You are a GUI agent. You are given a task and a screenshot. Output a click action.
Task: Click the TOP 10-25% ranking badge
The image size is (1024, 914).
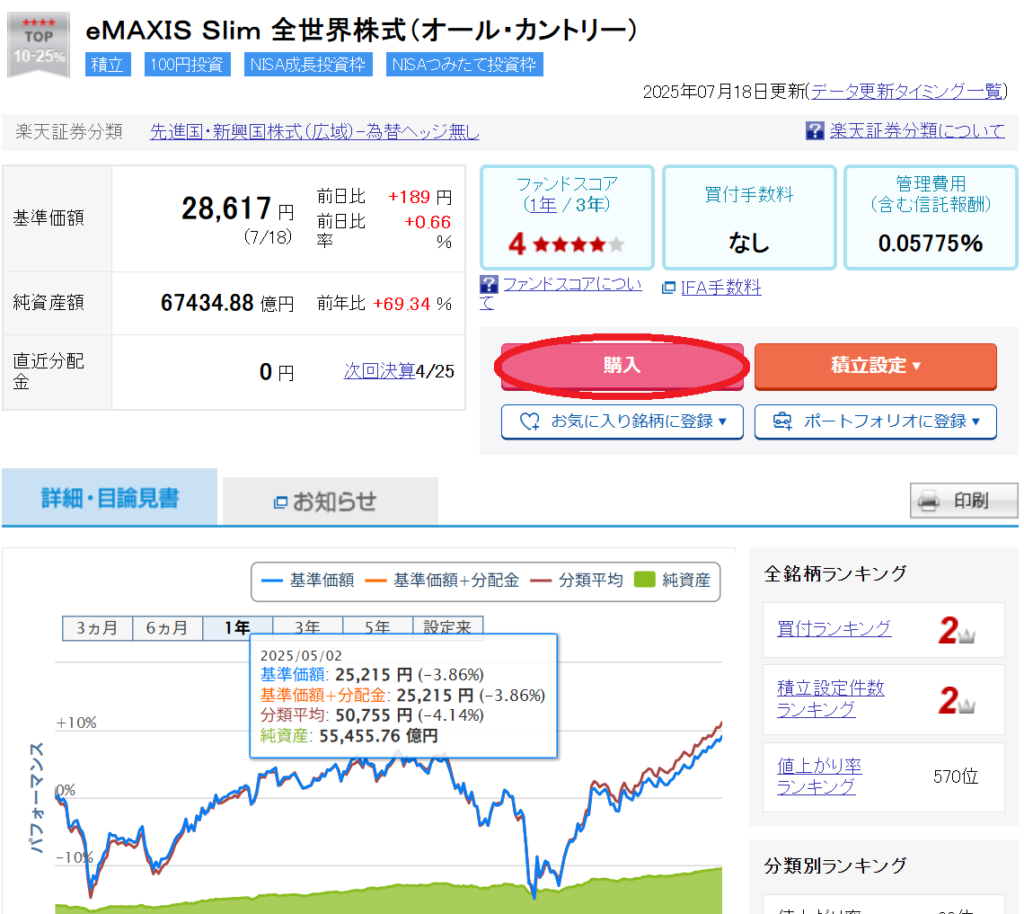coord(39,44)
